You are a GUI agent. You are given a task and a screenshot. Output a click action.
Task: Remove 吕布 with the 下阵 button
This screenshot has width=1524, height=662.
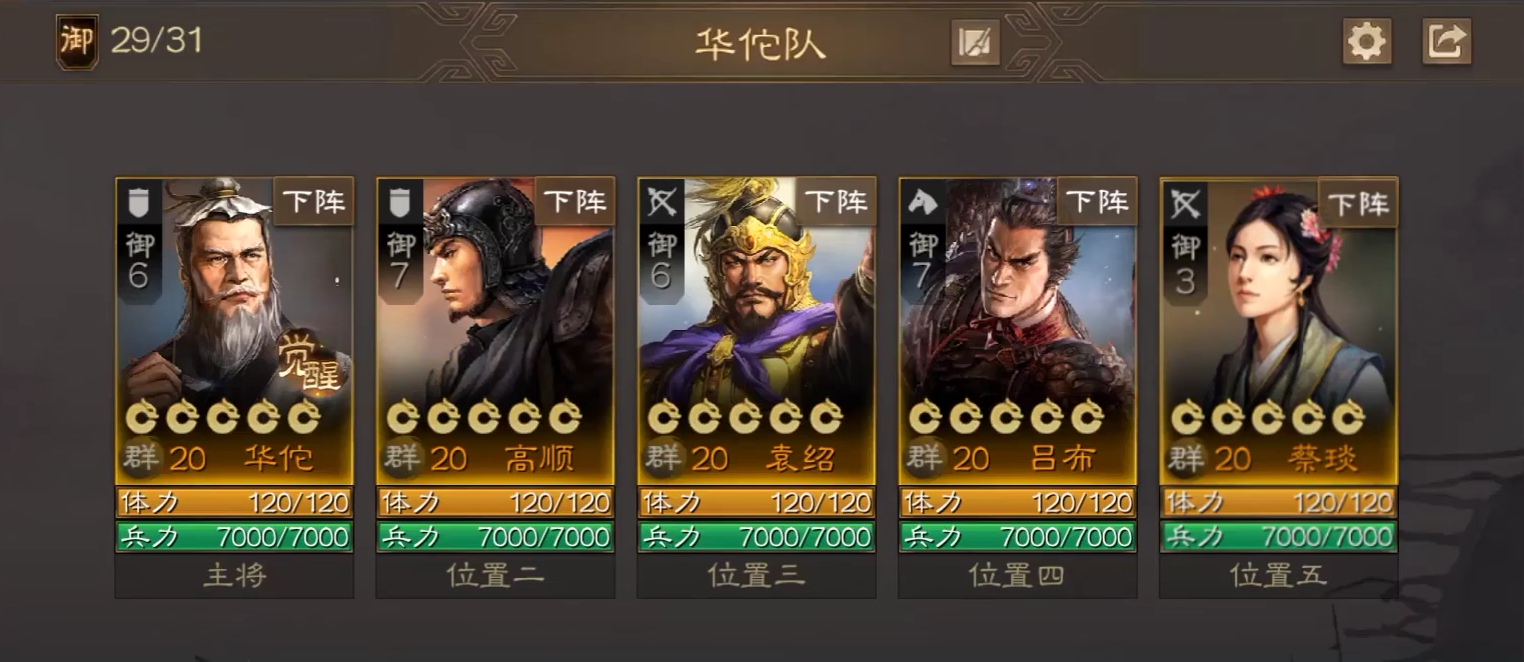(x=1096, y=201)
